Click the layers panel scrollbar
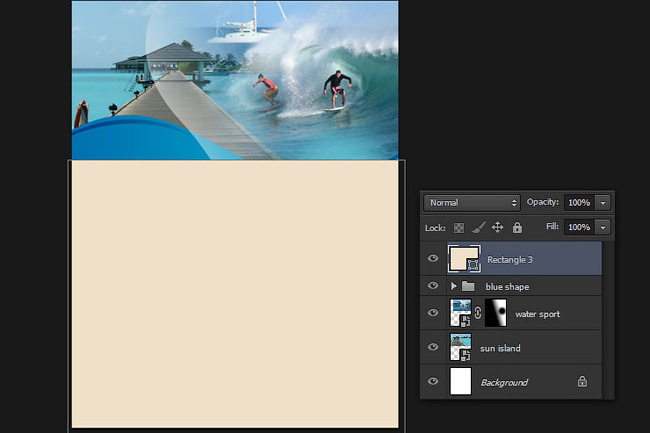The height and width of the screenshot is (433, 650). [608, 320]
